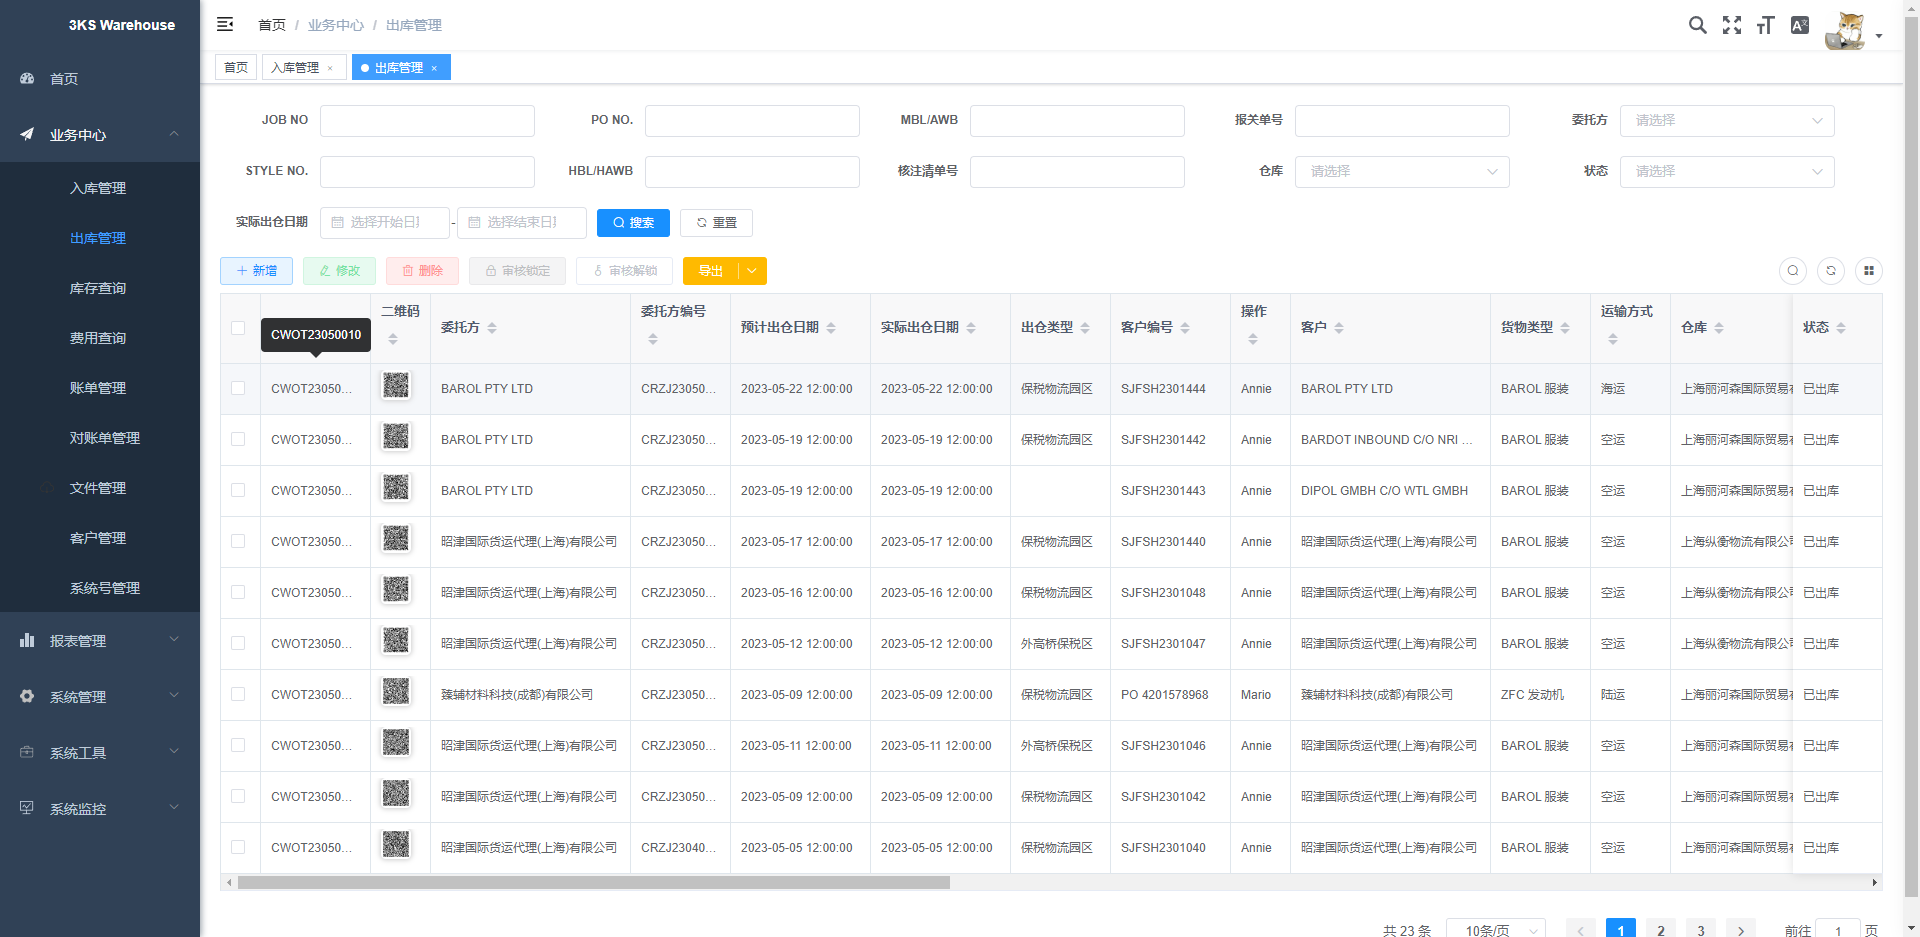Click the 报表管理 chart icon
Viewport: 1920px width, 937px height.
pos(27,640)
